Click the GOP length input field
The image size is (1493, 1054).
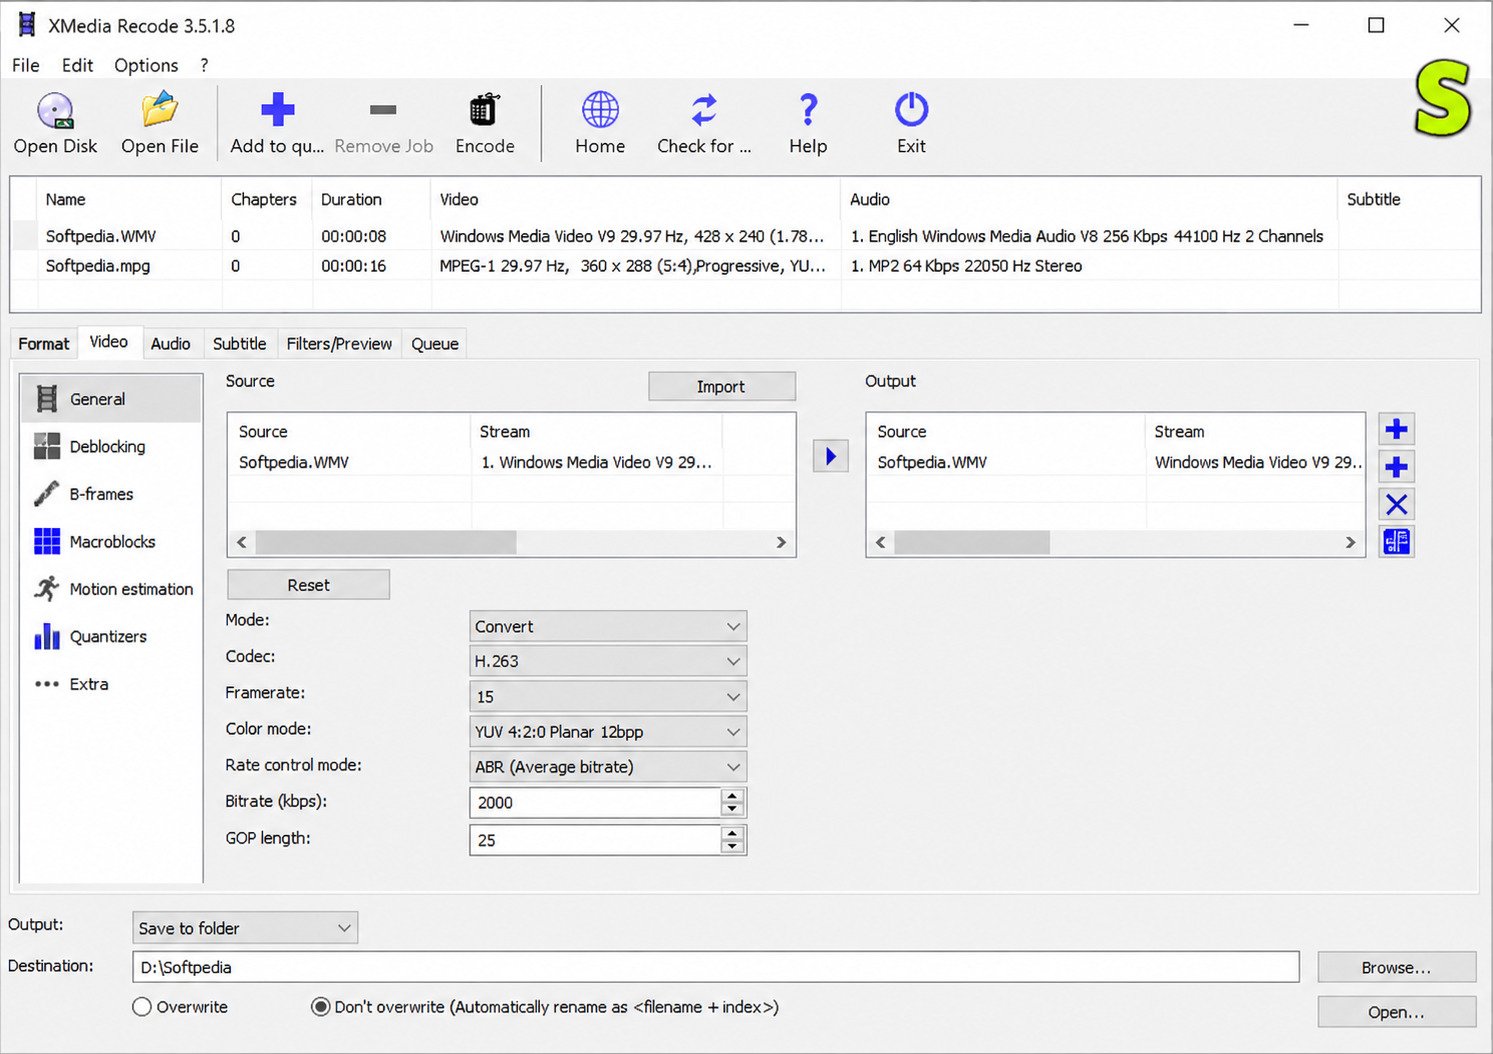[x=595, y=840]
